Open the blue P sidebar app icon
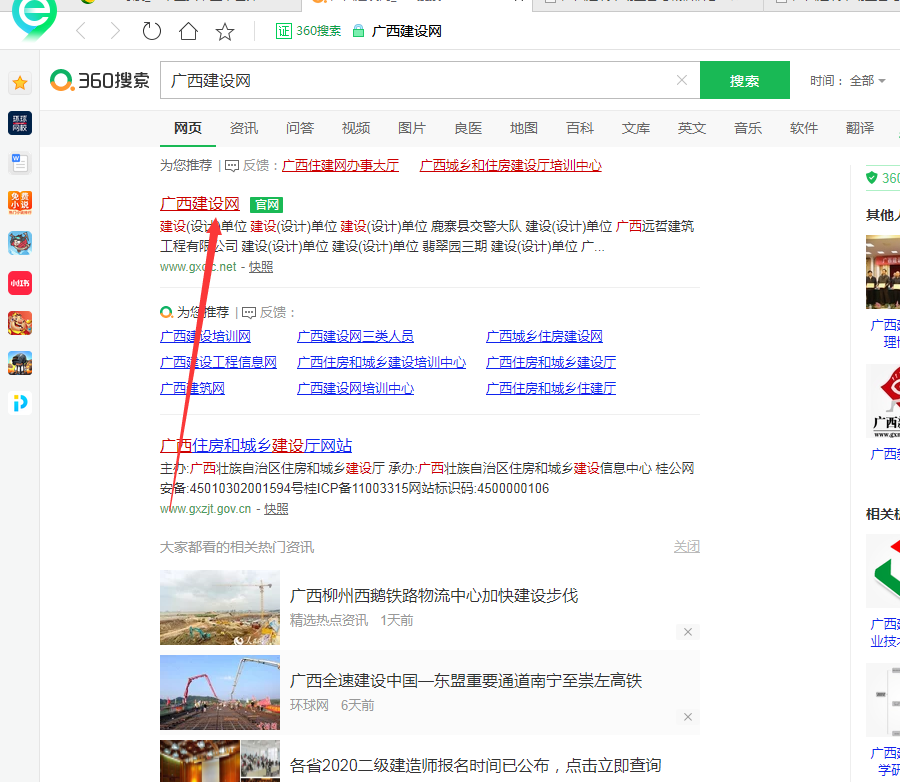Image resolution: width=900 pixels, height=782 pixels. click(x=20, y=403)
